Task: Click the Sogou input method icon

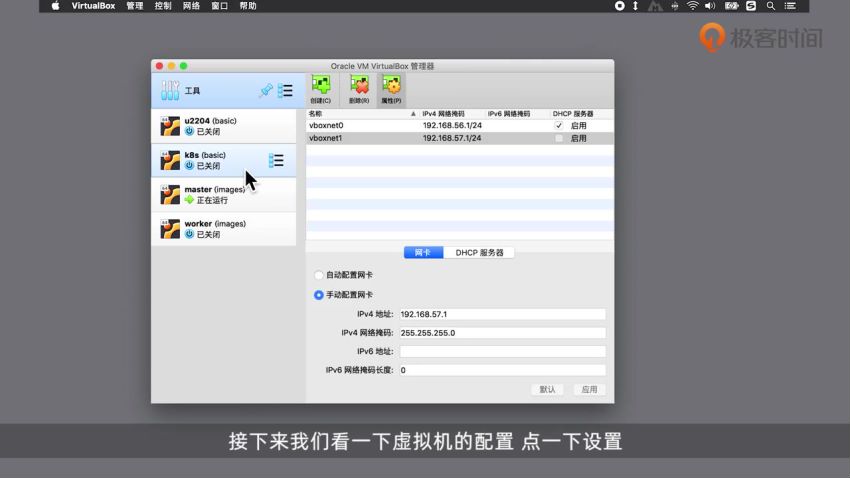Action: tap(751, 6)
